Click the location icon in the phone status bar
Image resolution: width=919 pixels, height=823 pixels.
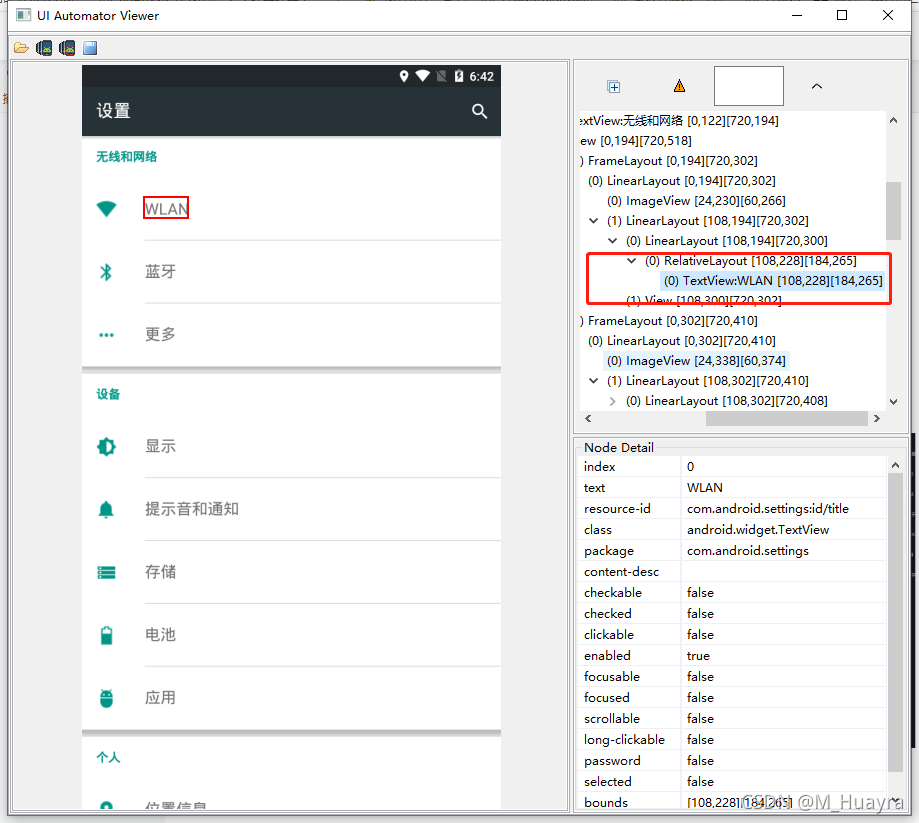pyautogui.click(x=404, y=76)
